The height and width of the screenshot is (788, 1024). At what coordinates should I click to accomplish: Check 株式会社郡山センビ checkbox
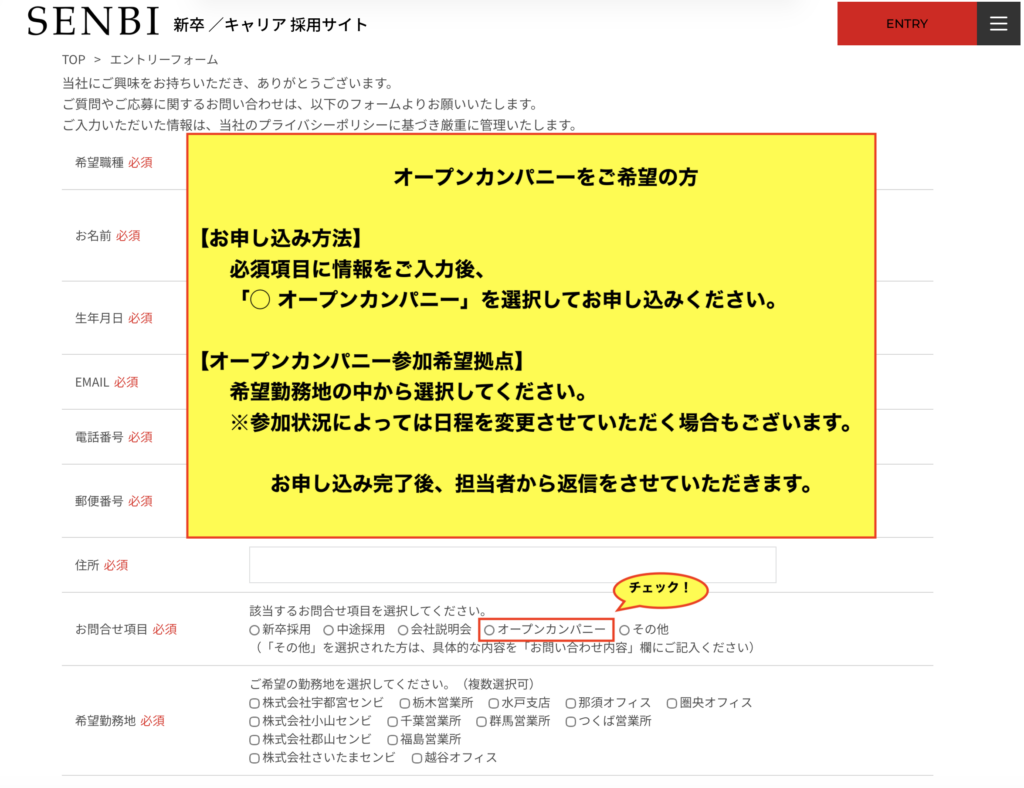(255, 740)
